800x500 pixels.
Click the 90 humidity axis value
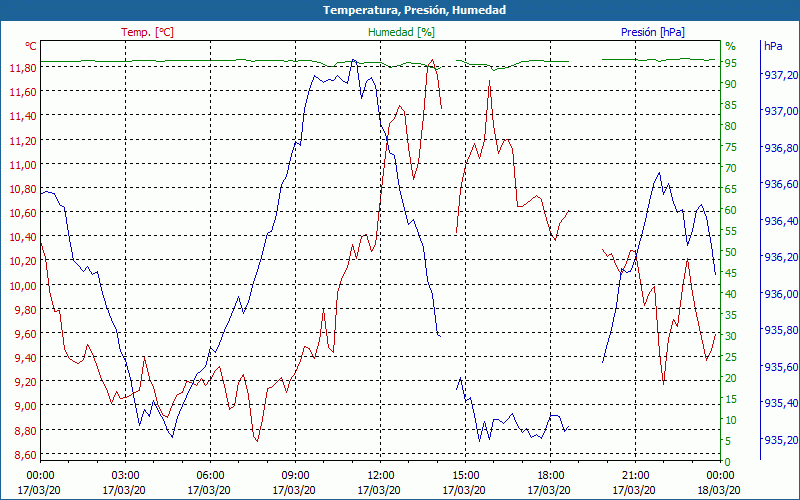coord(731,84)
